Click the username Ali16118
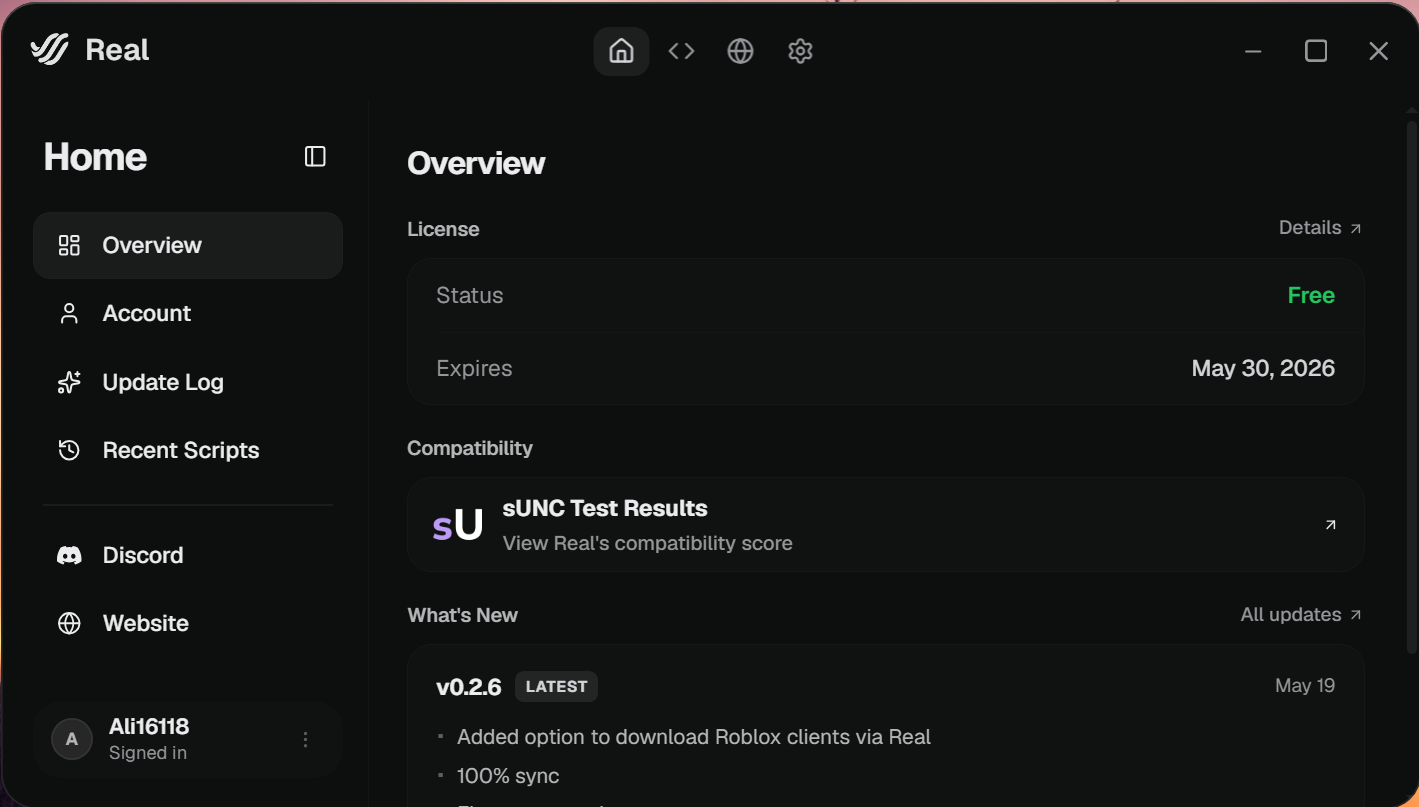The width and height of the screenshot is (1419, 807). point(149,727)
